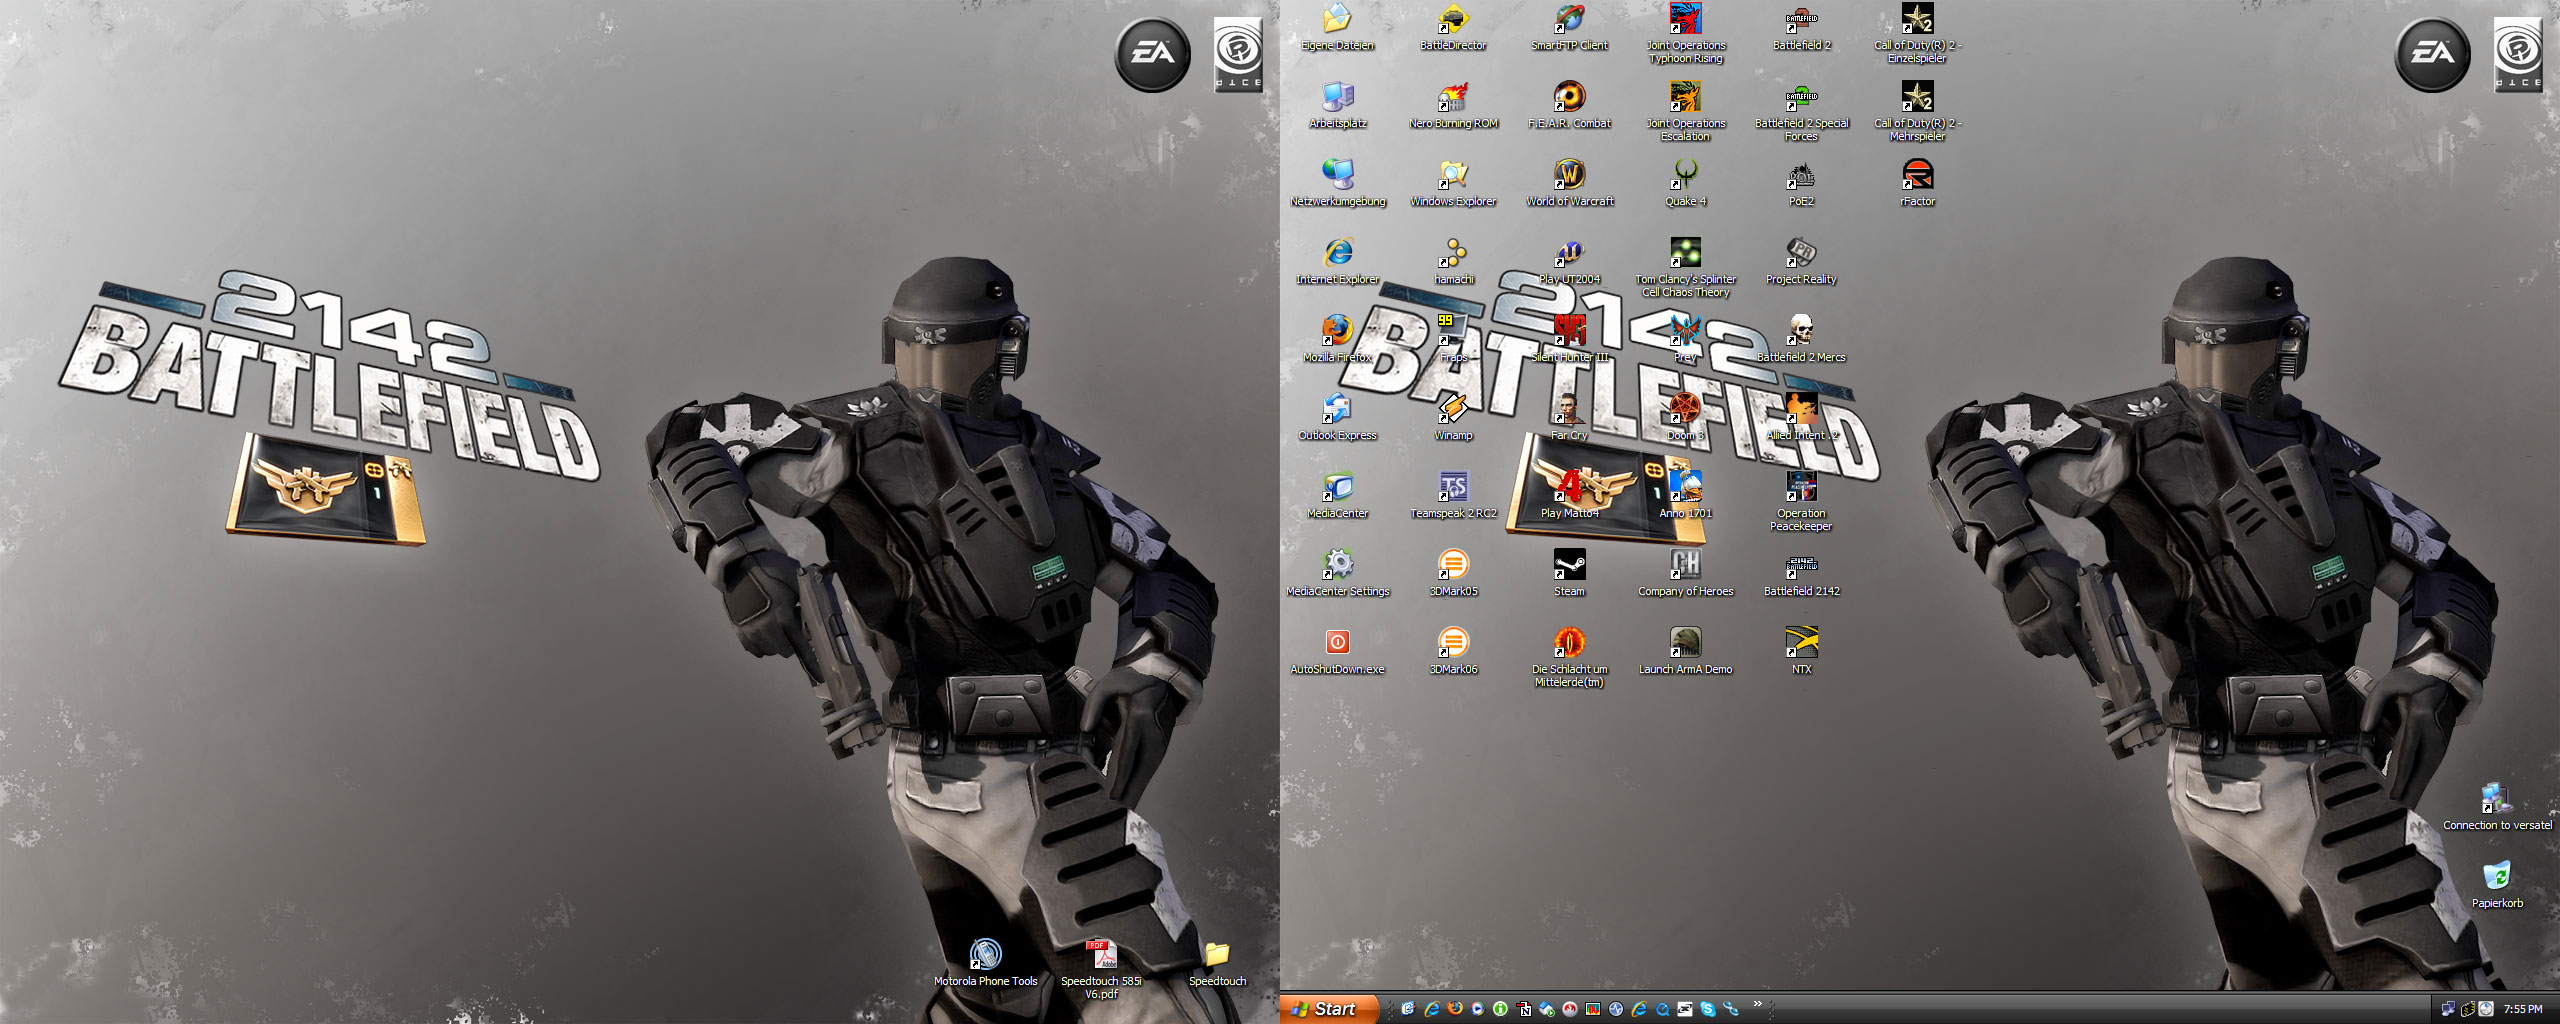
Task: Select the BattleDirector shortcut
Action: click(x=1453, y=27)
